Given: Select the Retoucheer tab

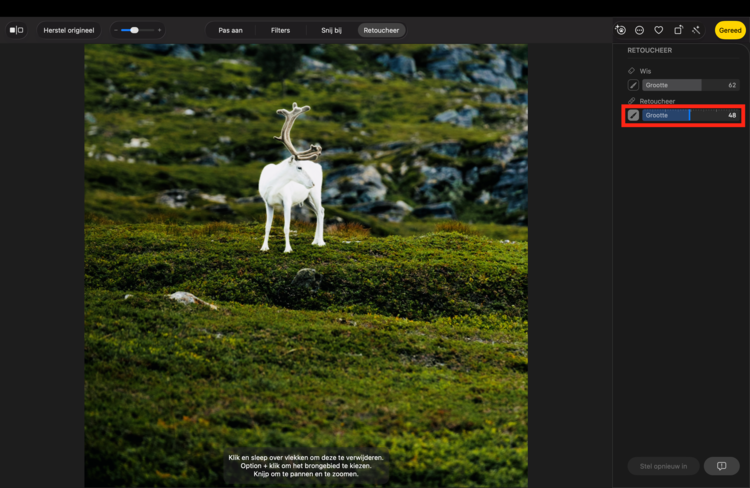Looking at the screenshot, I should click(x=381, y=30).
